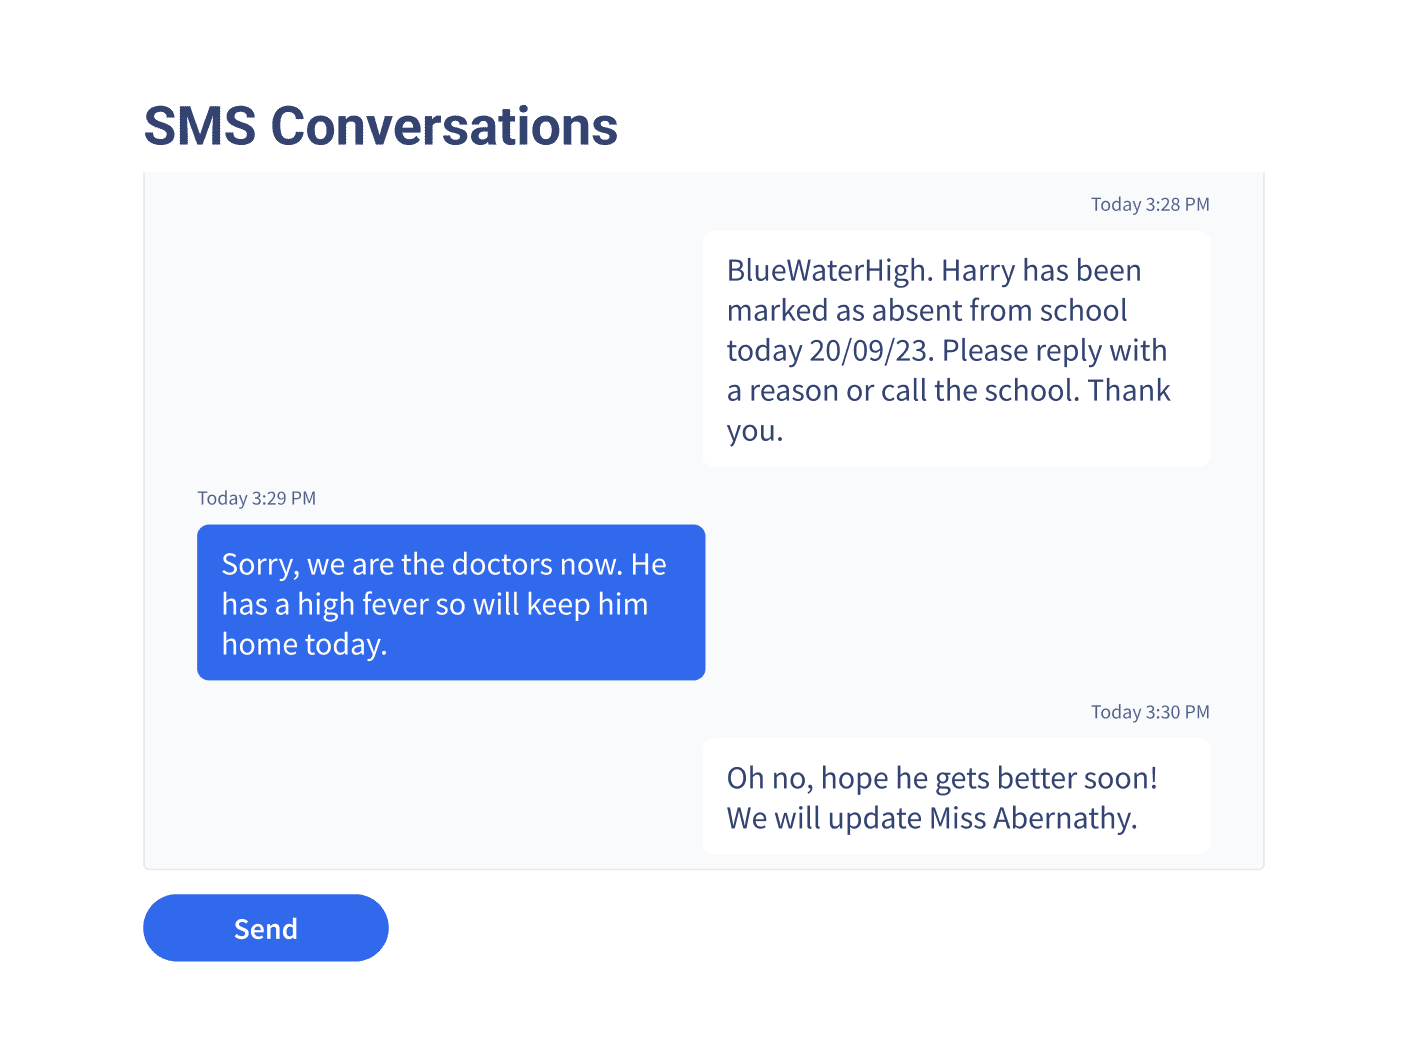Select the Today 3:28 PM timestamp
Image resolution: width=1408 pixels, height=1056 pixels.
pyautogui.click(x=1150, y=205)
